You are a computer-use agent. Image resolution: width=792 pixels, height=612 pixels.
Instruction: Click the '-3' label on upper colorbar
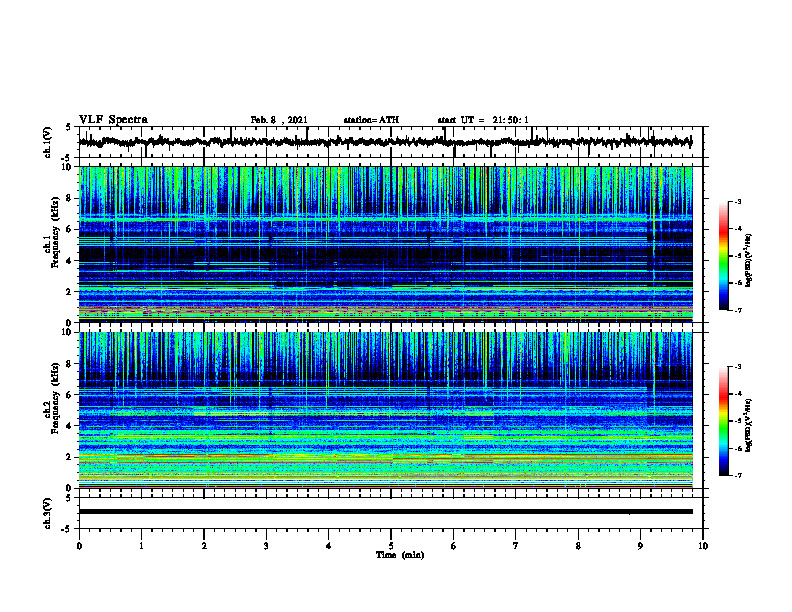738,202
